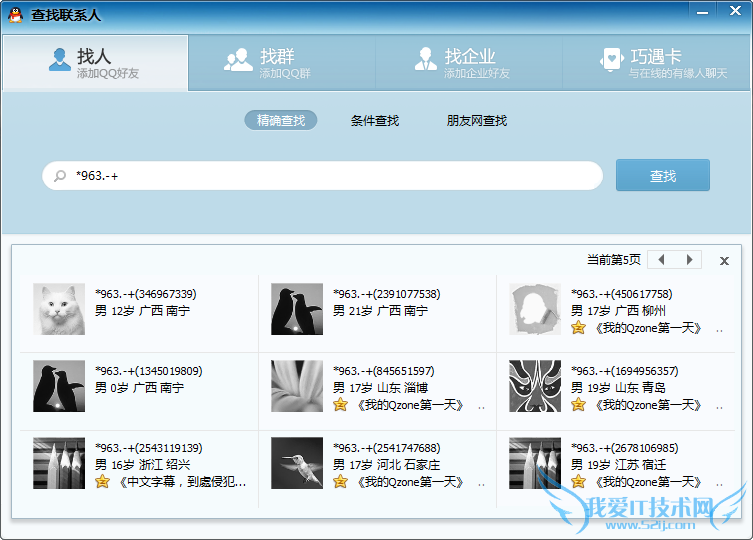Click the name *963.-+(845651597)
This screenshot has width=753, height=540.
pos(384,371)
